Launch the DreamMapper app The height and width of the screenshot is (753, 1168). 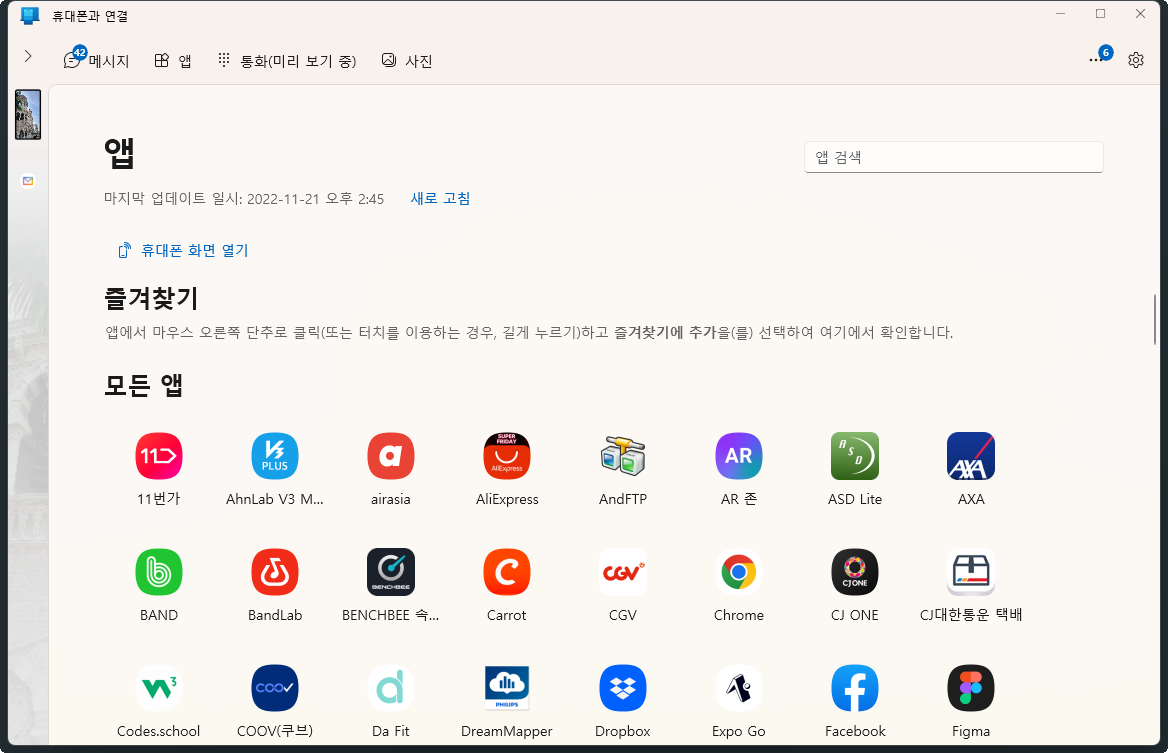coord(507,688)
